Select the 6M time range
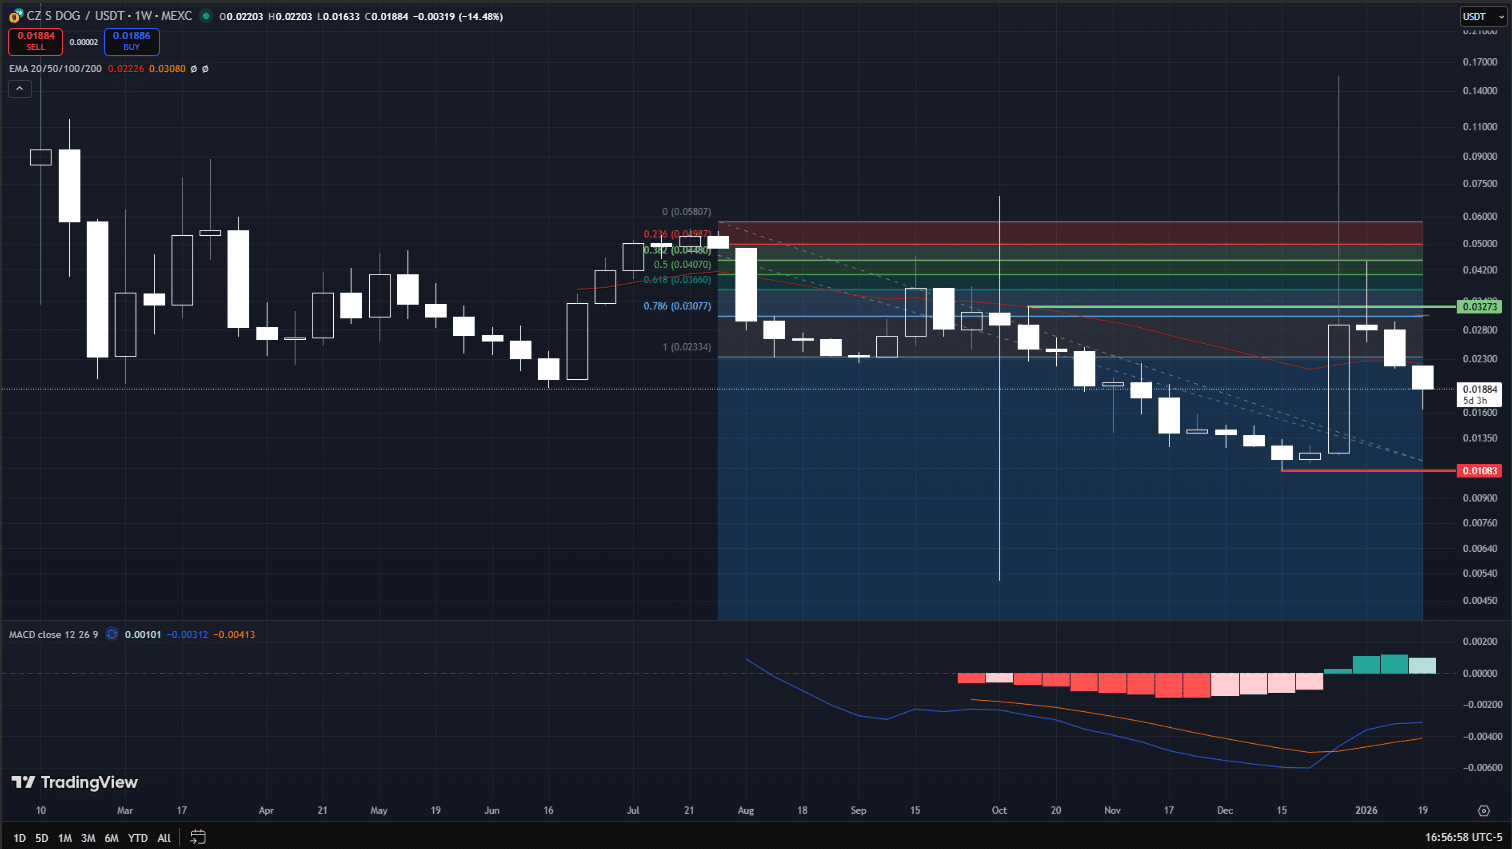 (x=111, y=838)
